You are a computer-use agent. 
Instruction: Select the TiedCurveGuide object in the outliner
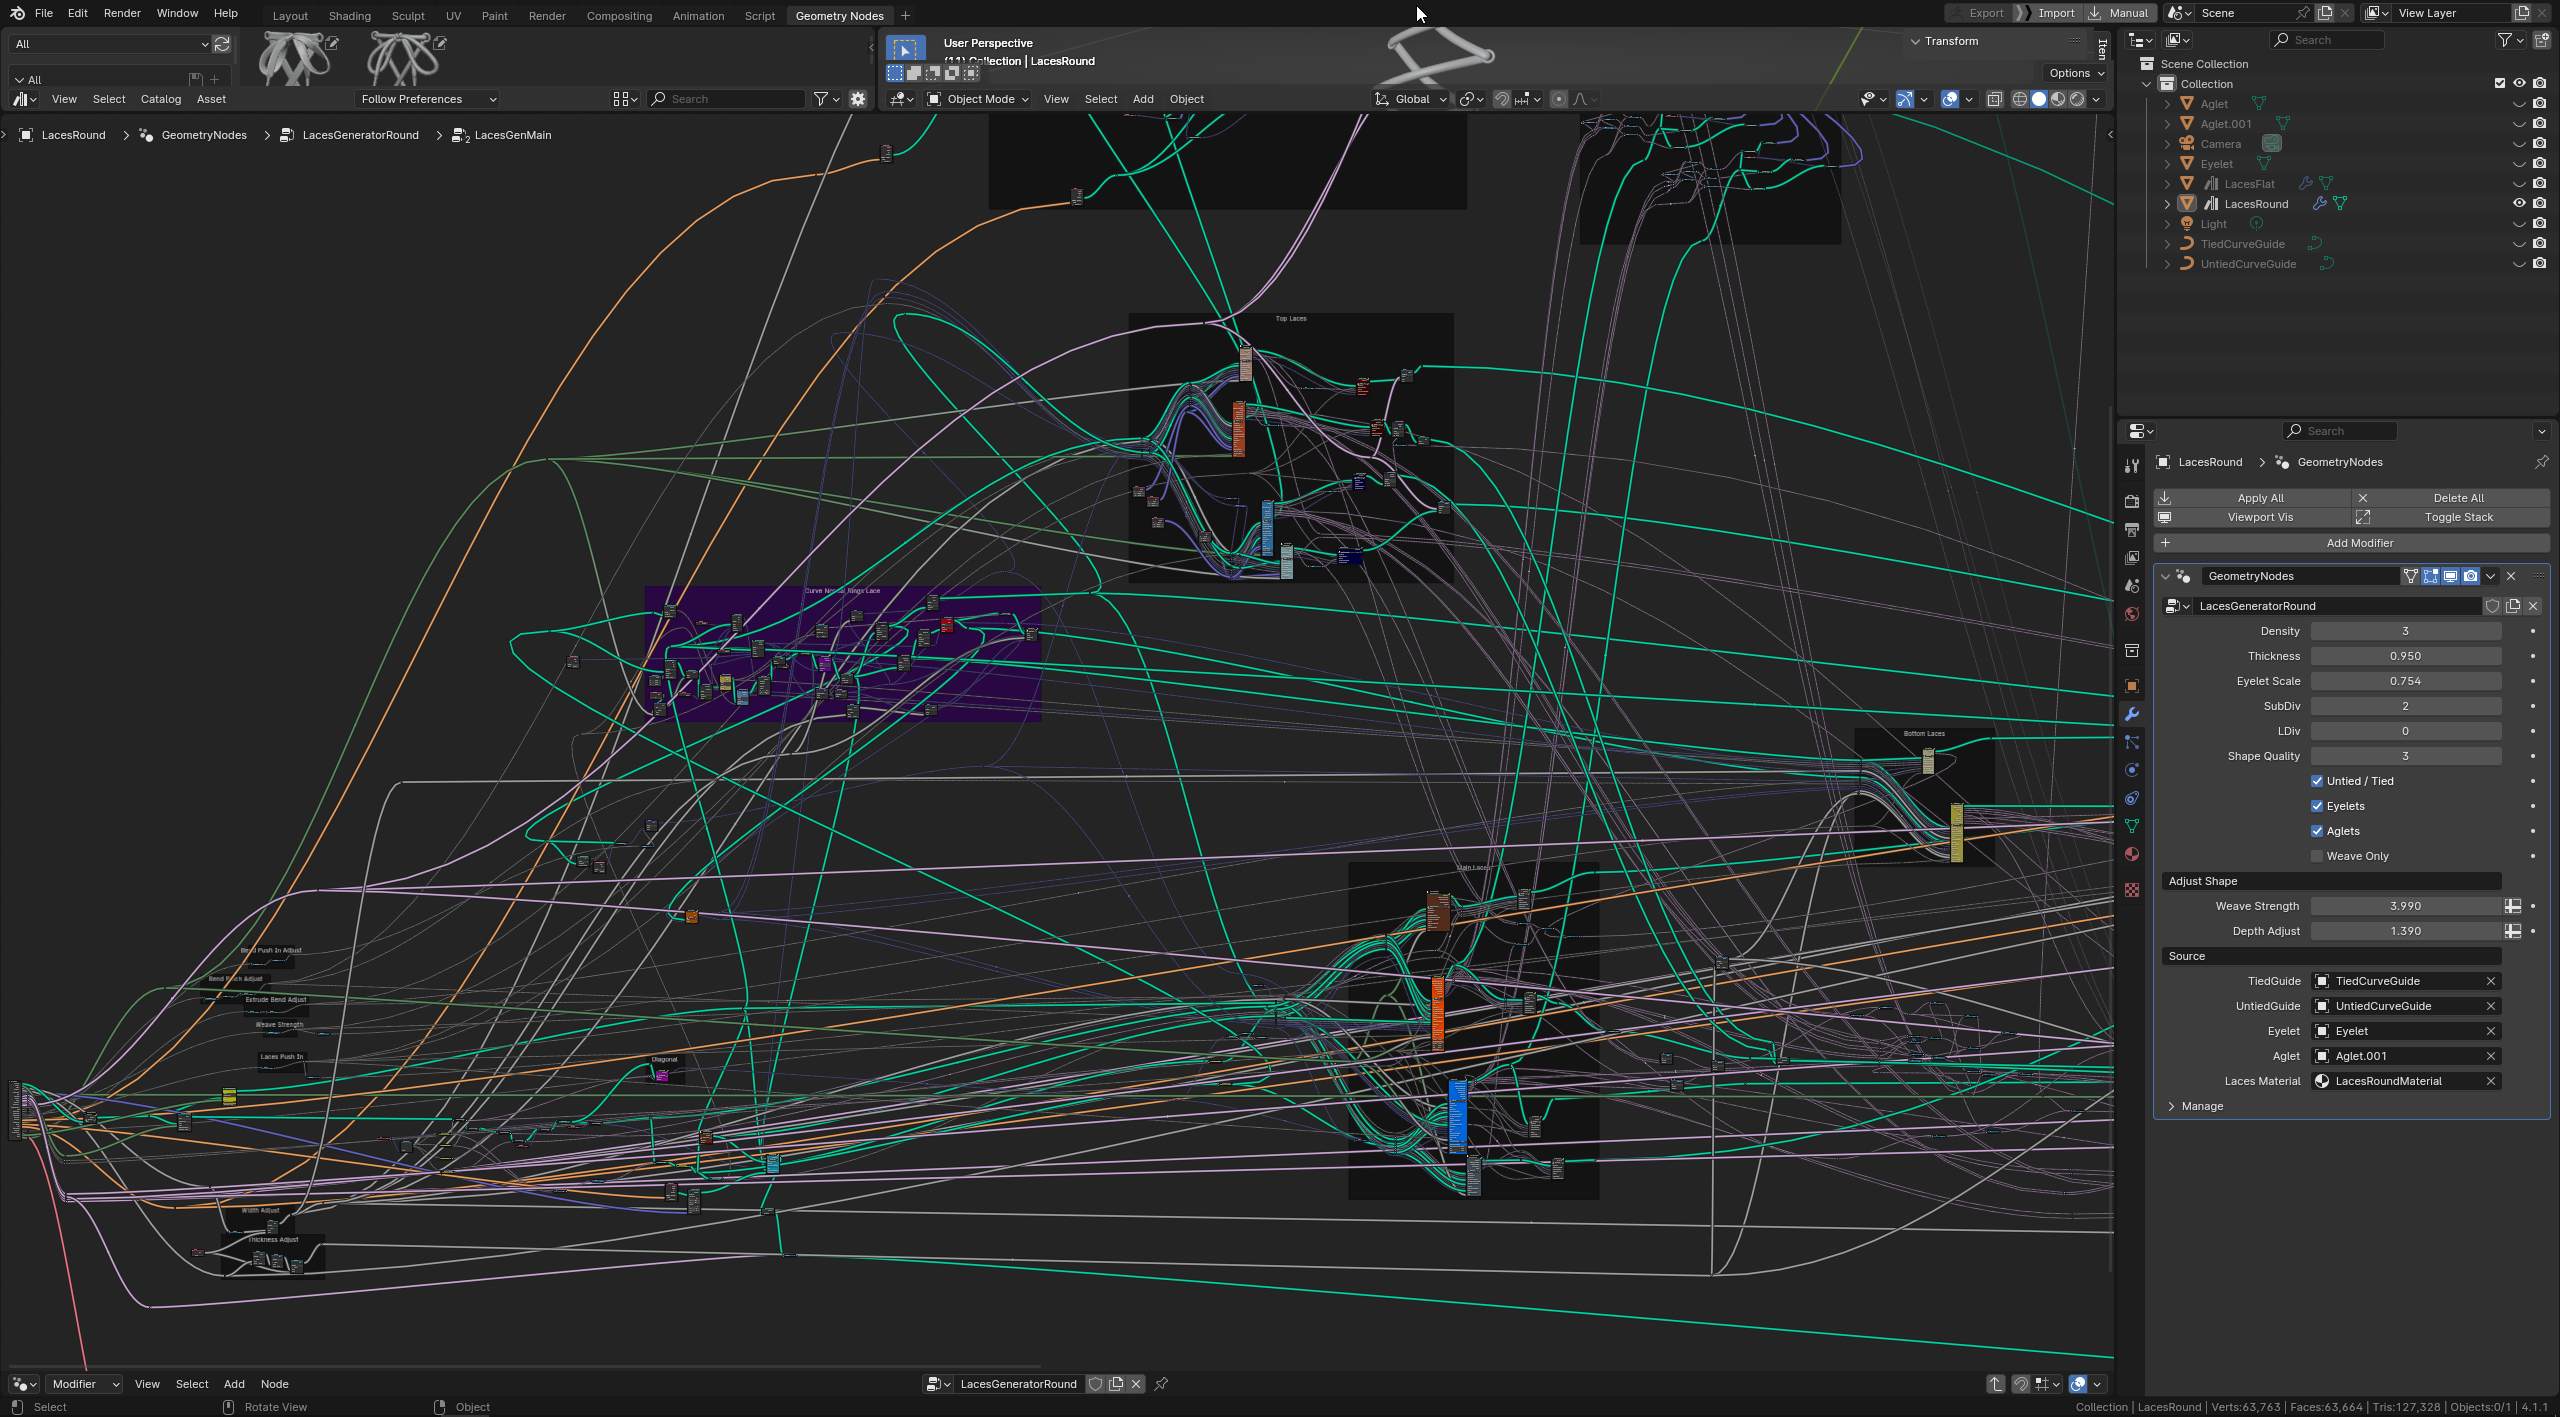pos(2242,244)
